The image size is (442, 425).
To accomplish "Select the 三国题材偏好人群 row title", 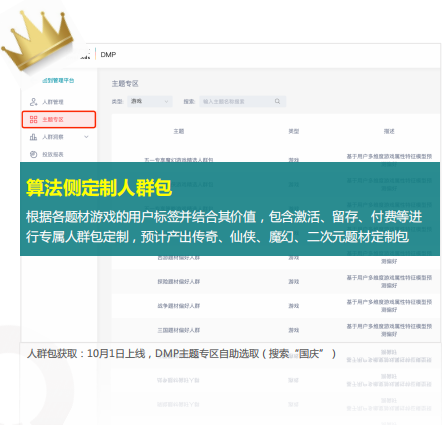I will [179, 330].
